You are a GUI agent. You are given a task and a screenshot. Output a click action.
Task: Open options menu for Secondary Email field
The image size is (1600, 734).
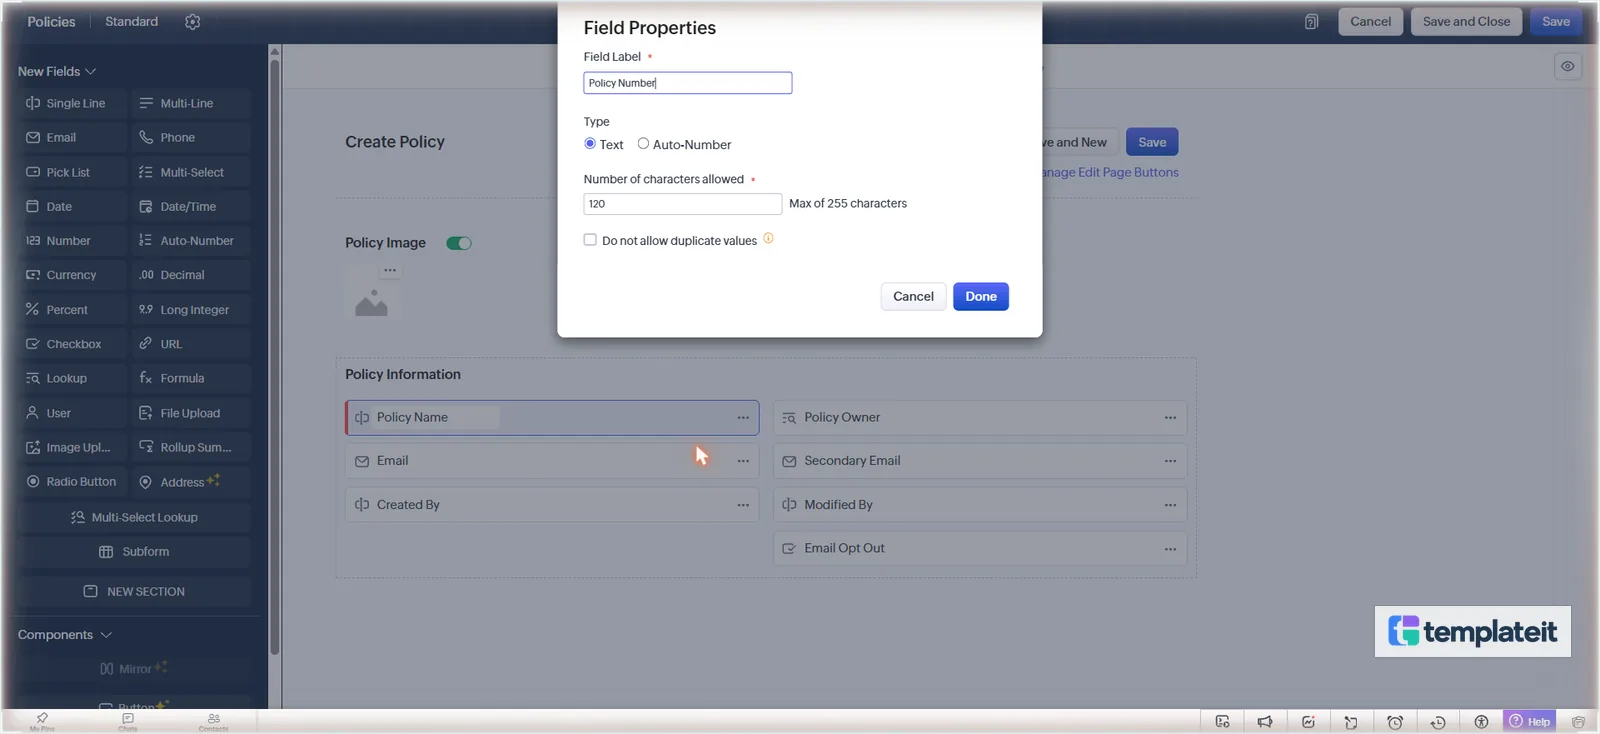click(x=1170, y=461)
